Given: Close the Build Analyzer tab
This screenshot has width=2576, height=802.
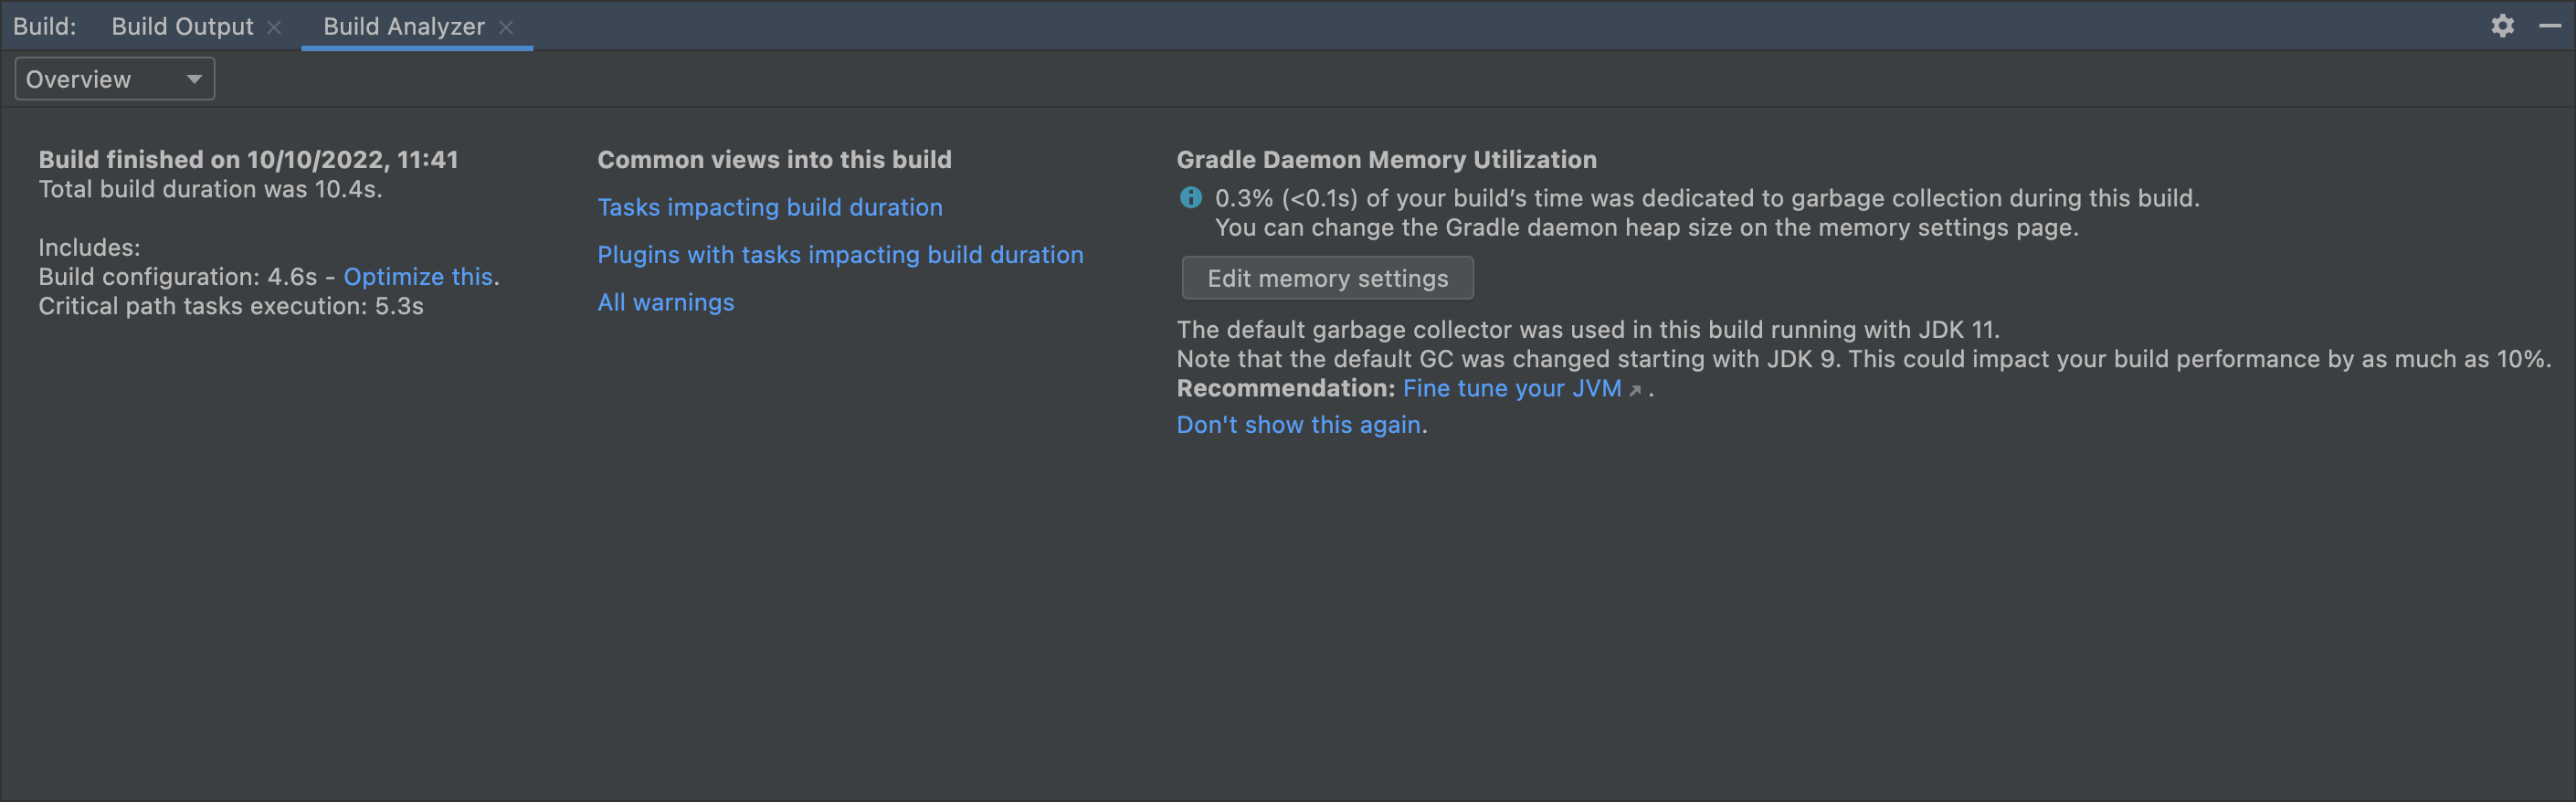Looking at the screenshot, I should point(506,28).
